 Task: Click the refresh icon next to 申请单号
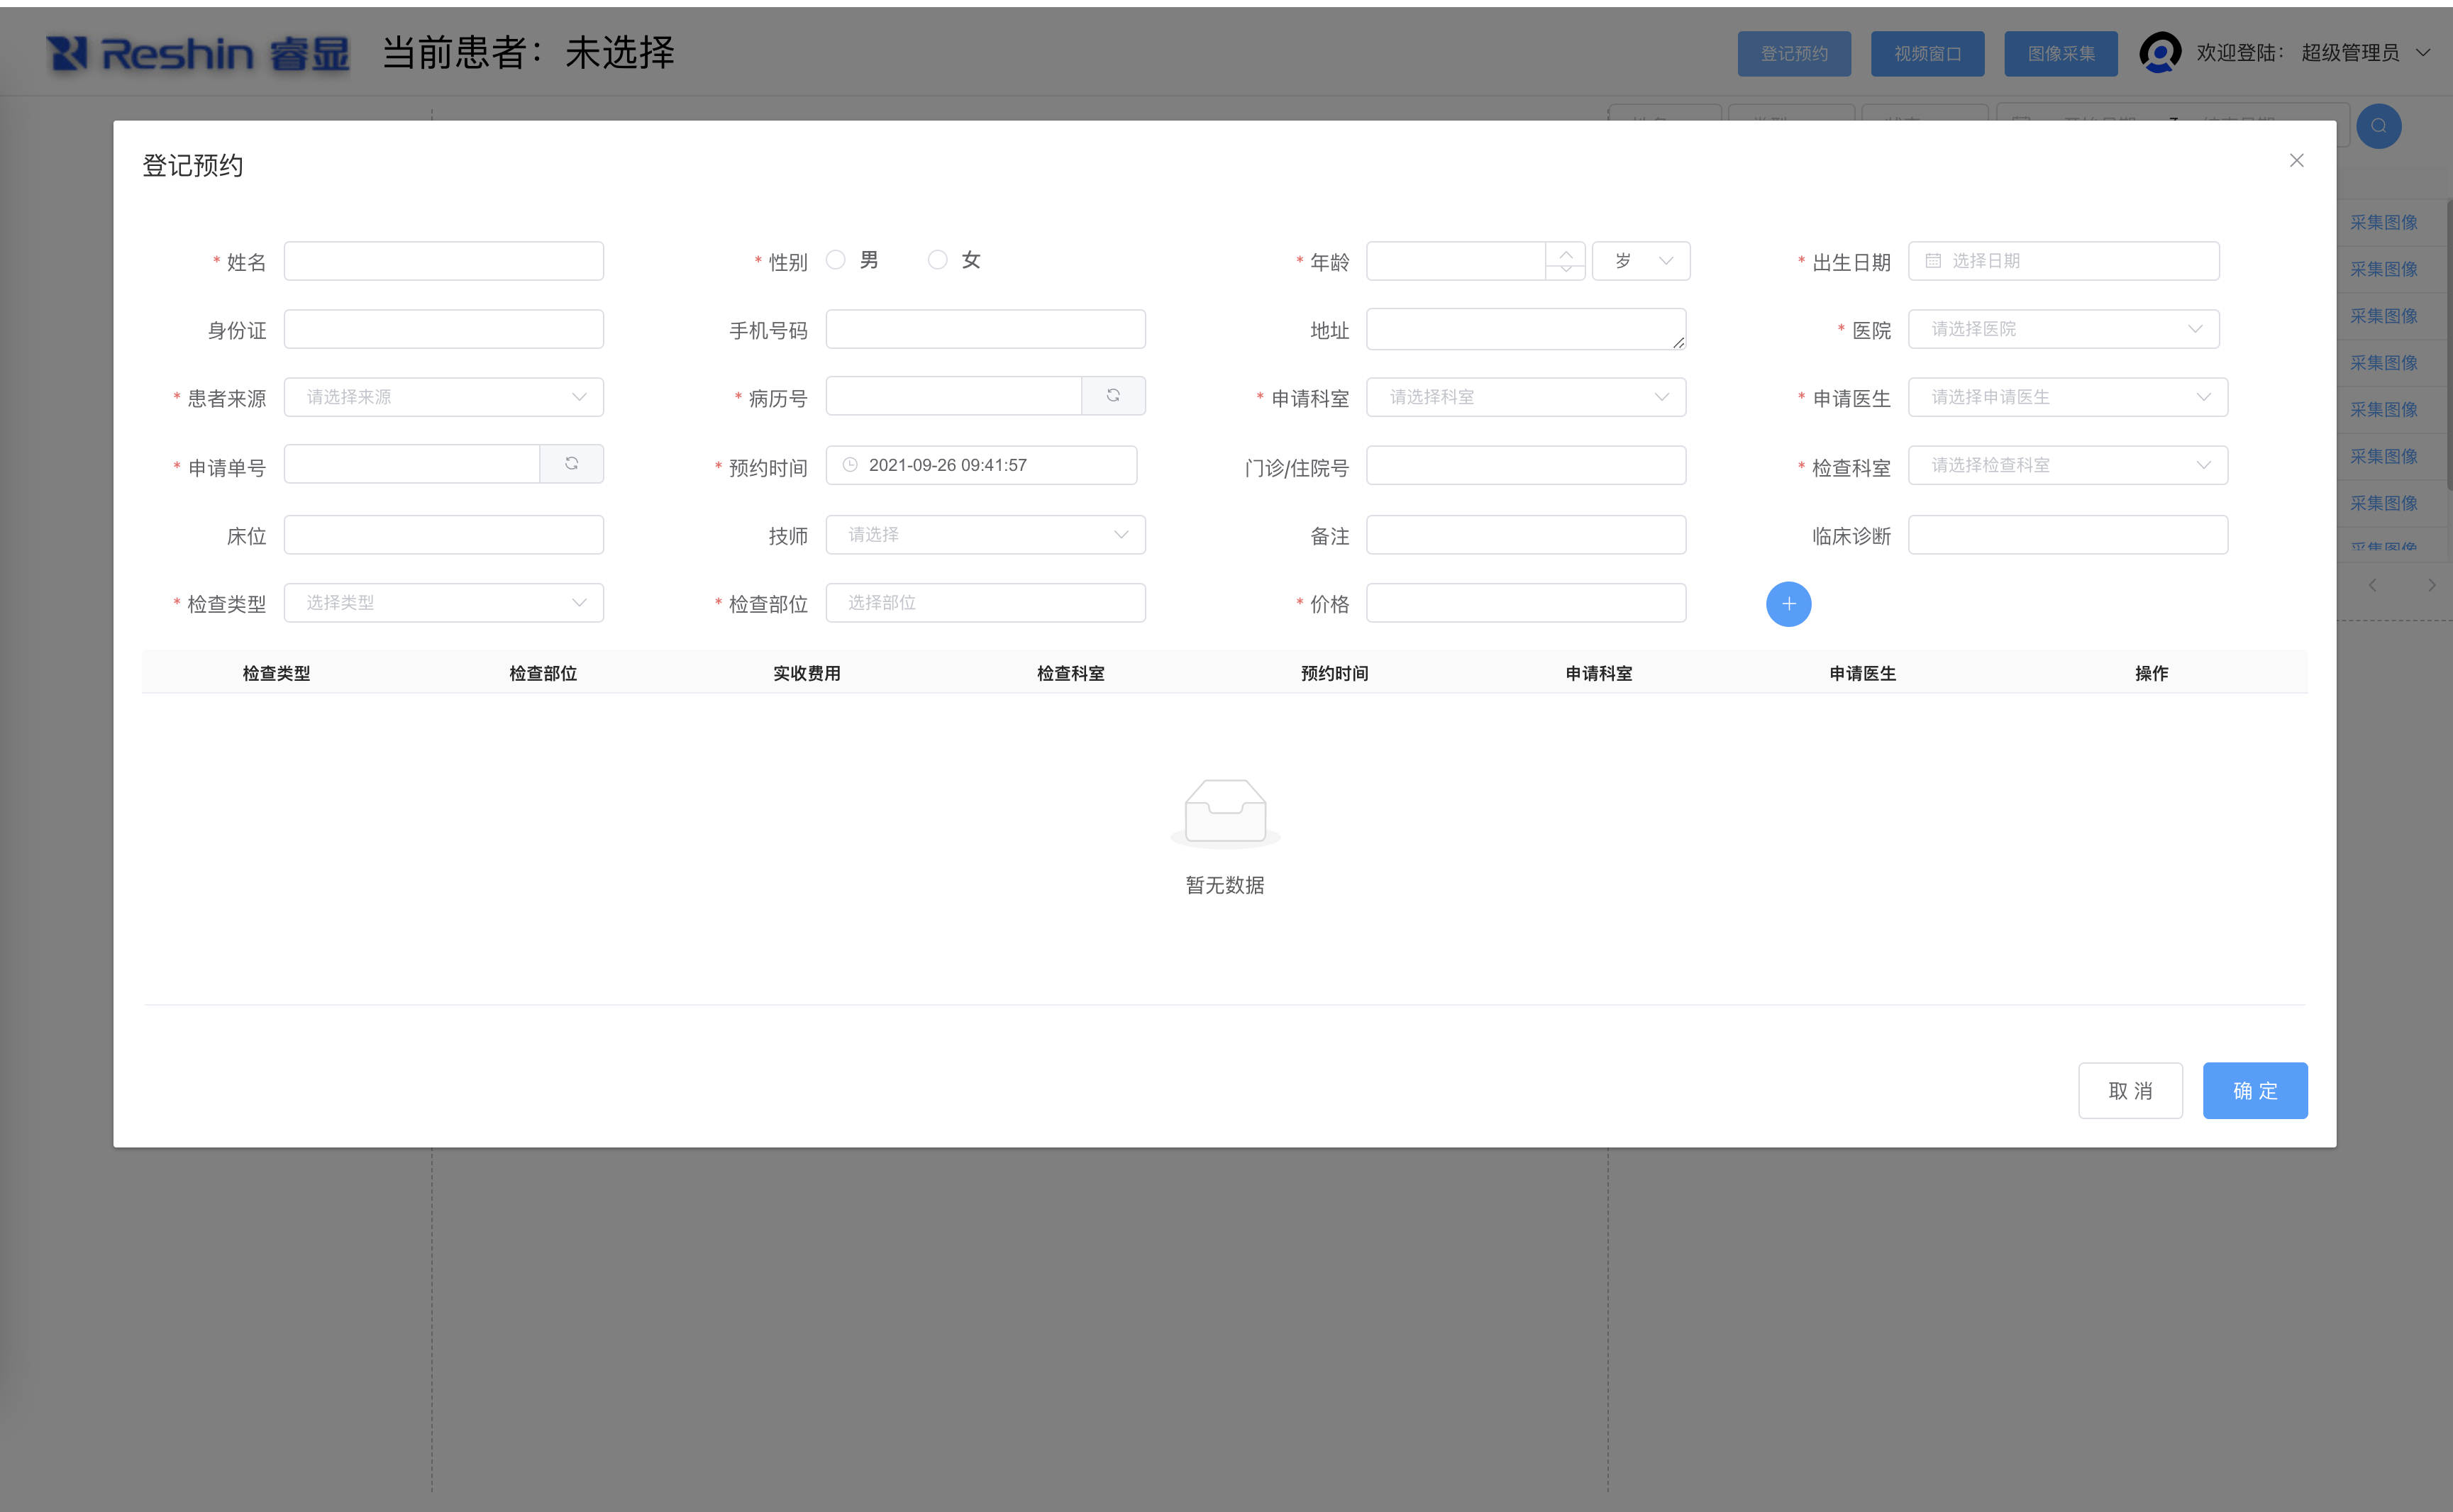[x=571, y=464]
